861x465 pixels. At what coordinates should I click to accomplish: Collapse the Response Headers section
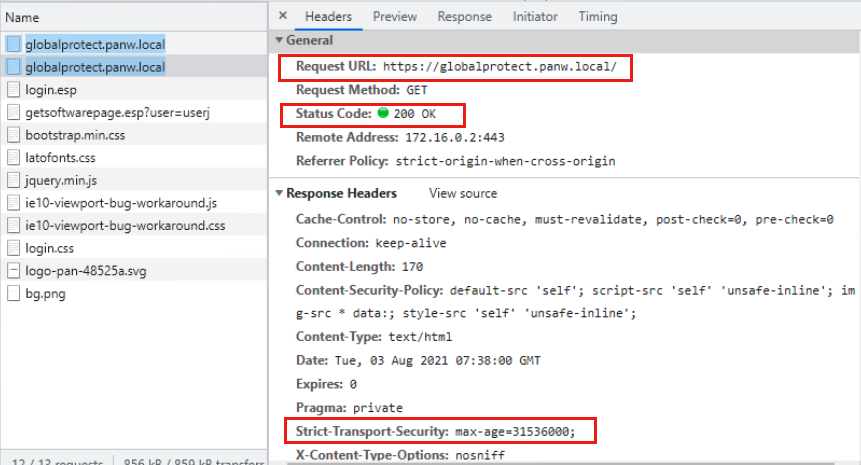[x=279, y=194]
